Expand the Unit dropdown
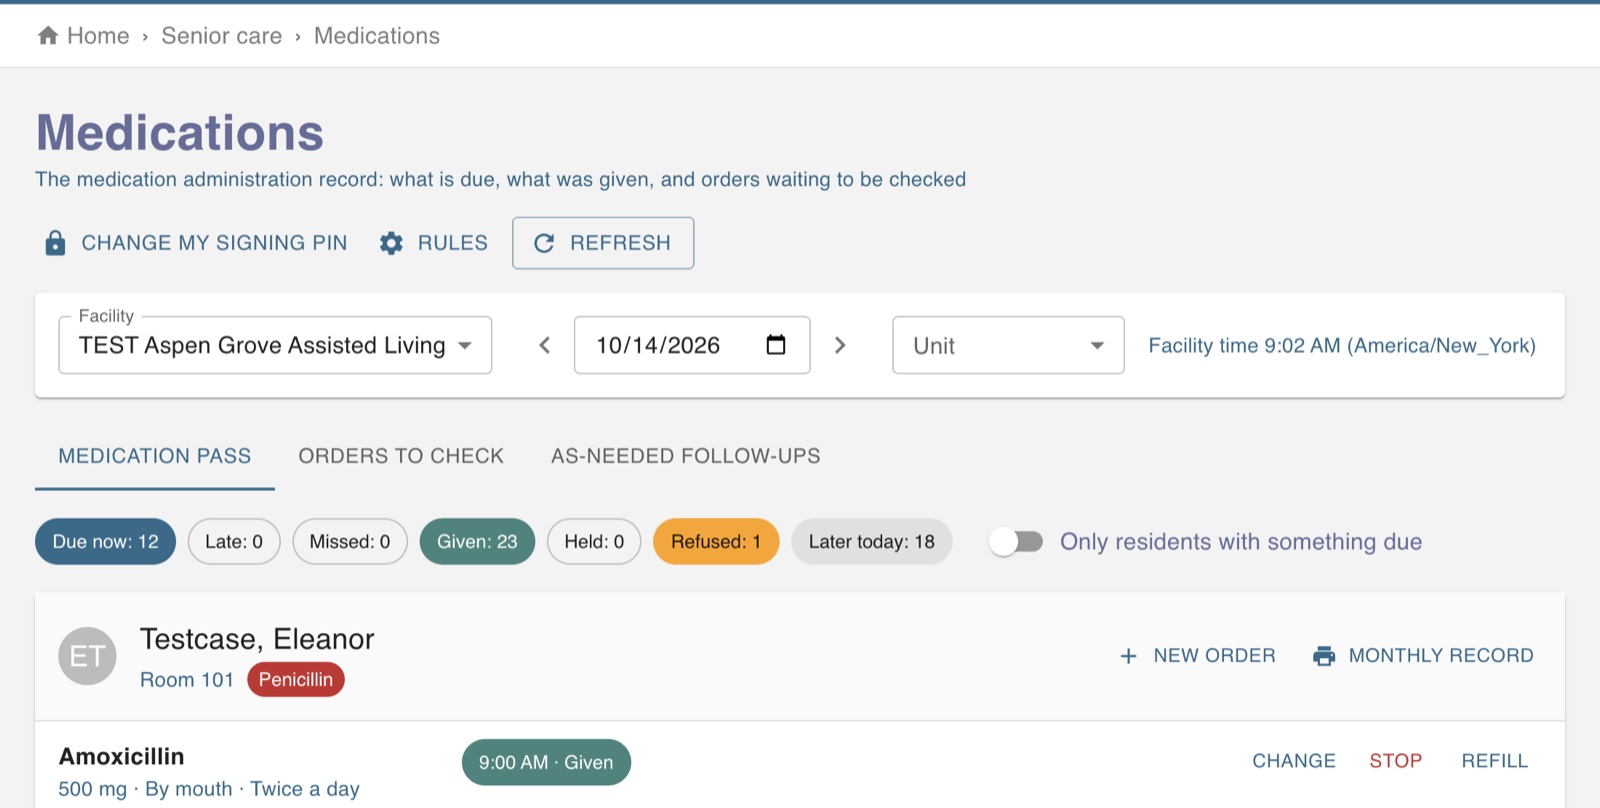Viewport: 1600px width, 808px height. pyautogui.click(x=1008, y=345)
